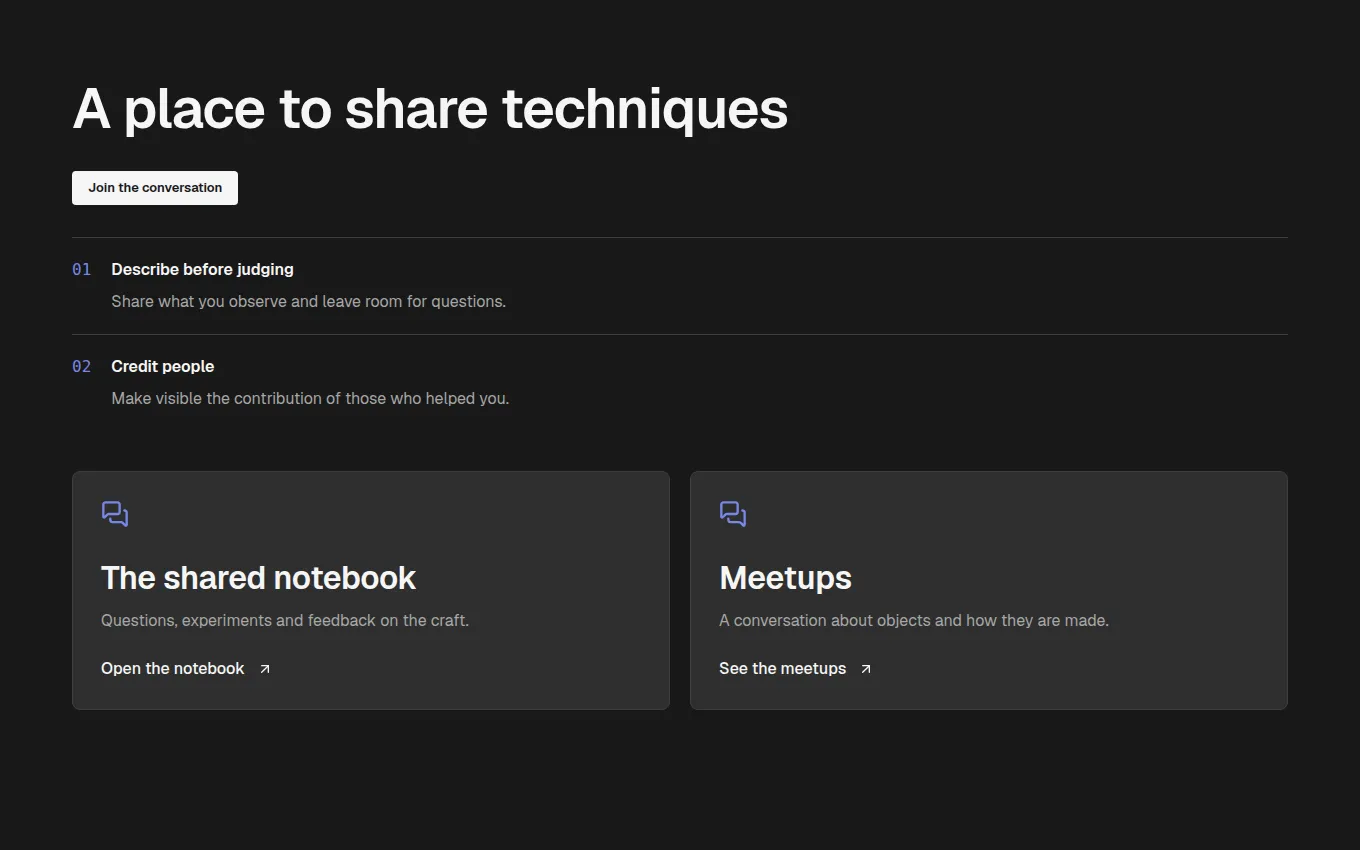Click arrow icon beside Open the notebook

point(265,669)
